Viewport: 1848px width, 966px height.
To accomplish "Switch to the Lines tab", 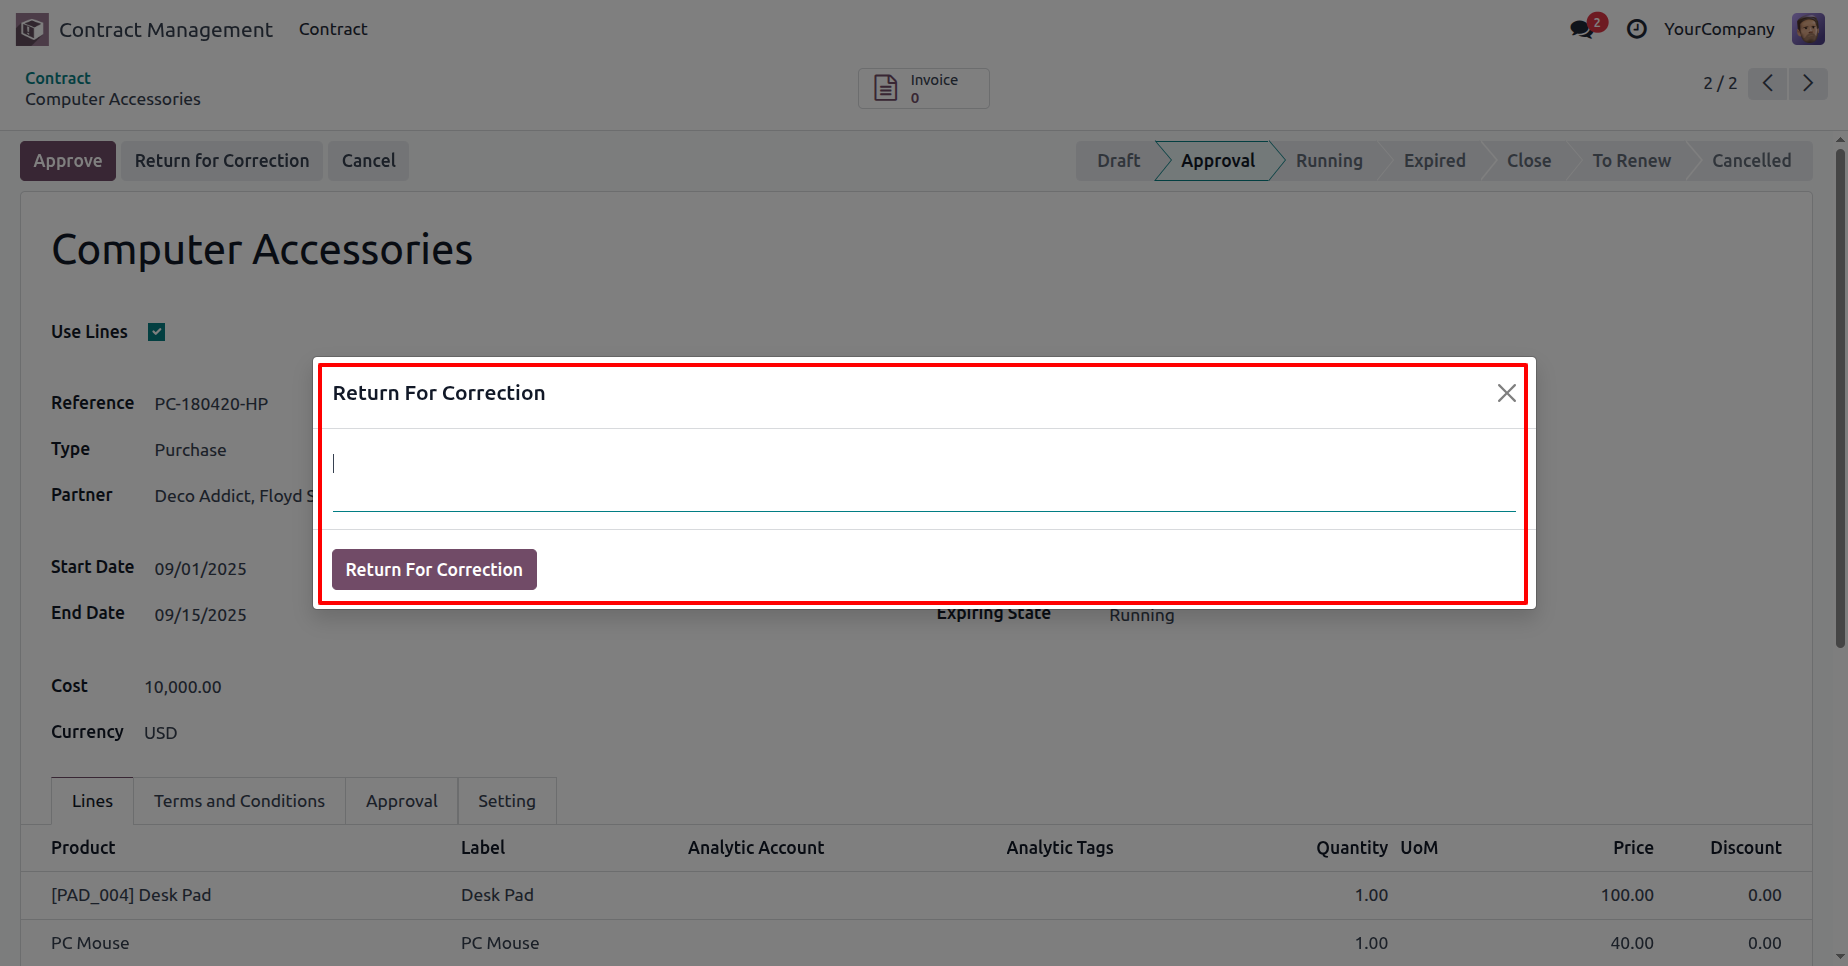I will pos(92,801).
